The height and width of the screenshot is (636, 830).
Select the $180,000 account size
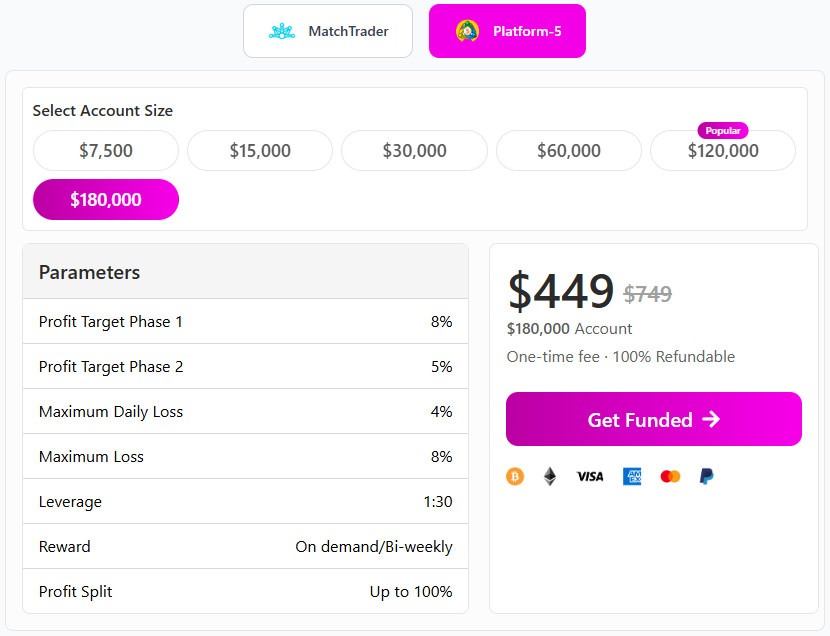coord(106,200)
